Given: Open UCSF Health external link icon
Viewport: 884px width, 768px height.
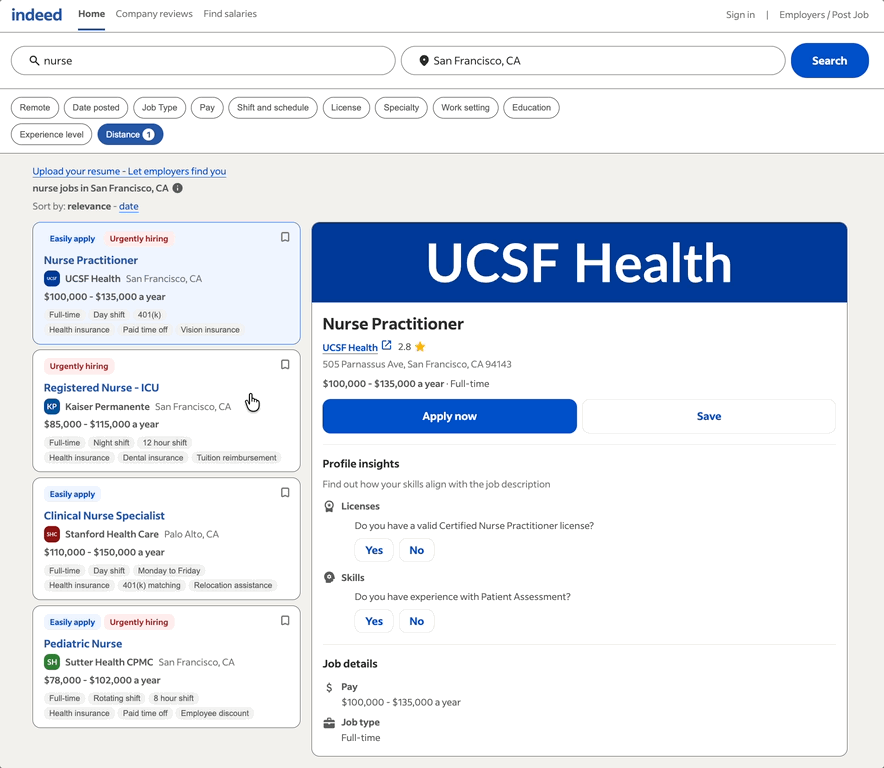Looking at the screenshot, I should pyautogui.click(x=387, y=345).
